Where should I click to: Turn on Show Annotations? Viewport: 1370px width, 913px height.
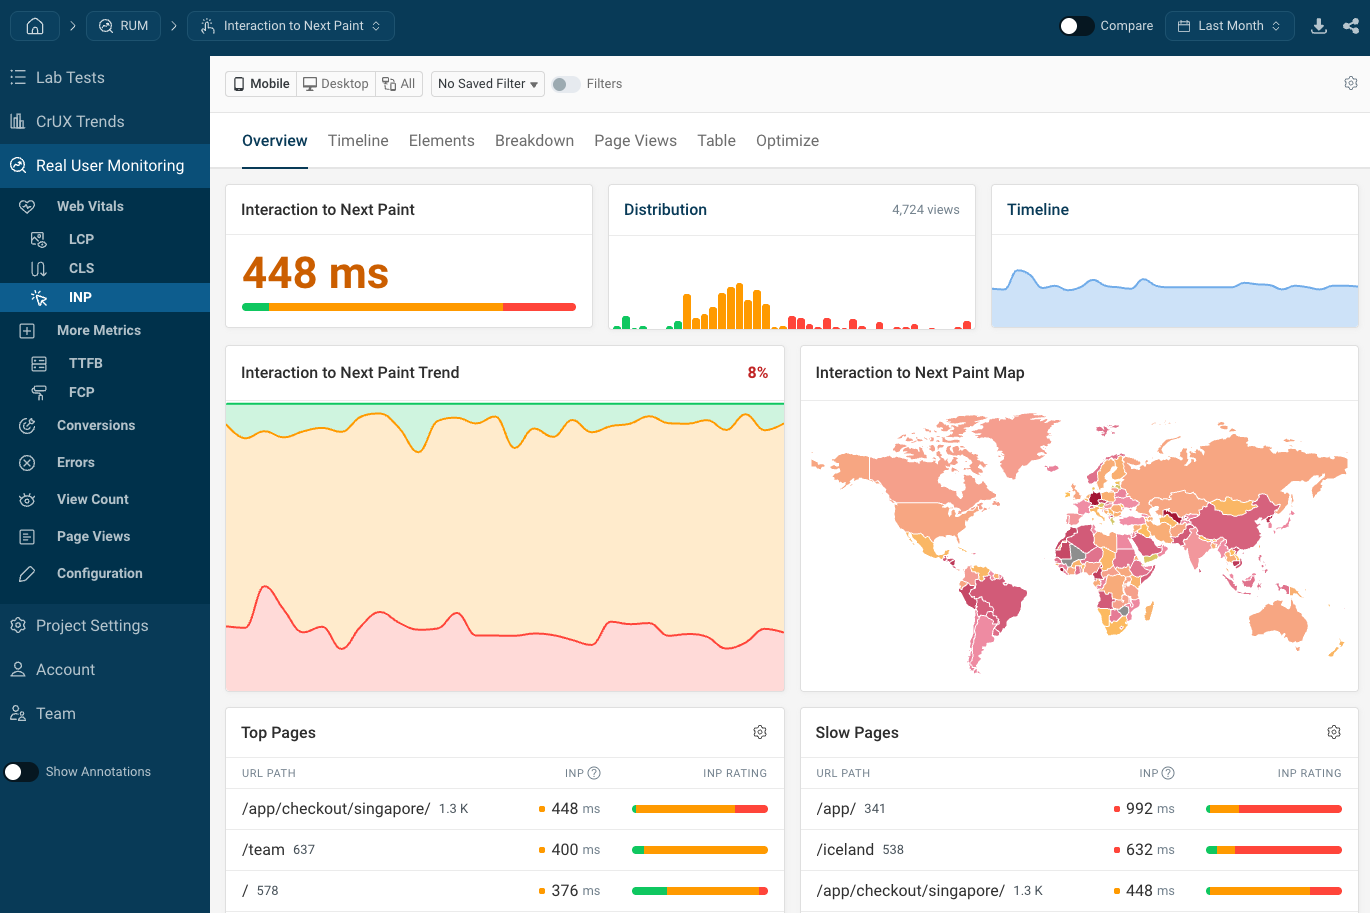point(21,771)
